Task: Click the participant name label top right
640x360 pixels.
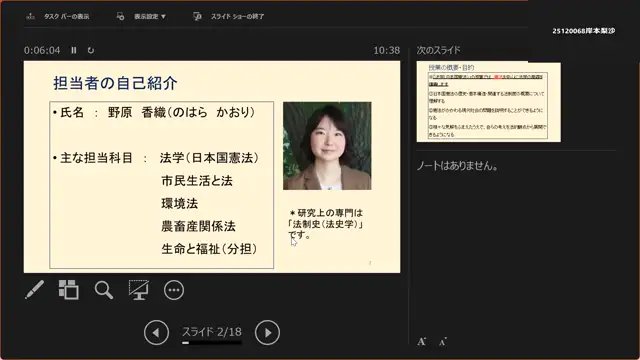Action: point(584,31)
